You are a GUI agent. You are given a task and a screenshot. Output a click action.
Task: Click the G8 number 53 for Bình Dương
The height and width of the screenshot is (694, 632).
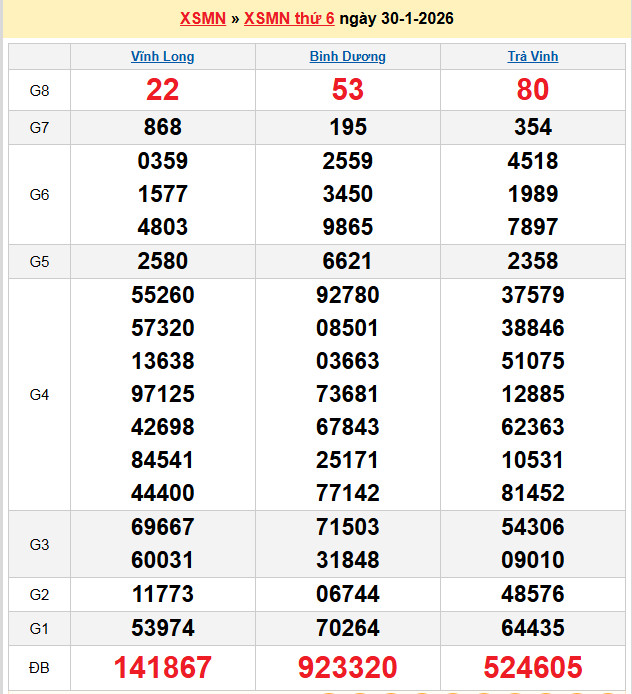[x=347, y=90]
